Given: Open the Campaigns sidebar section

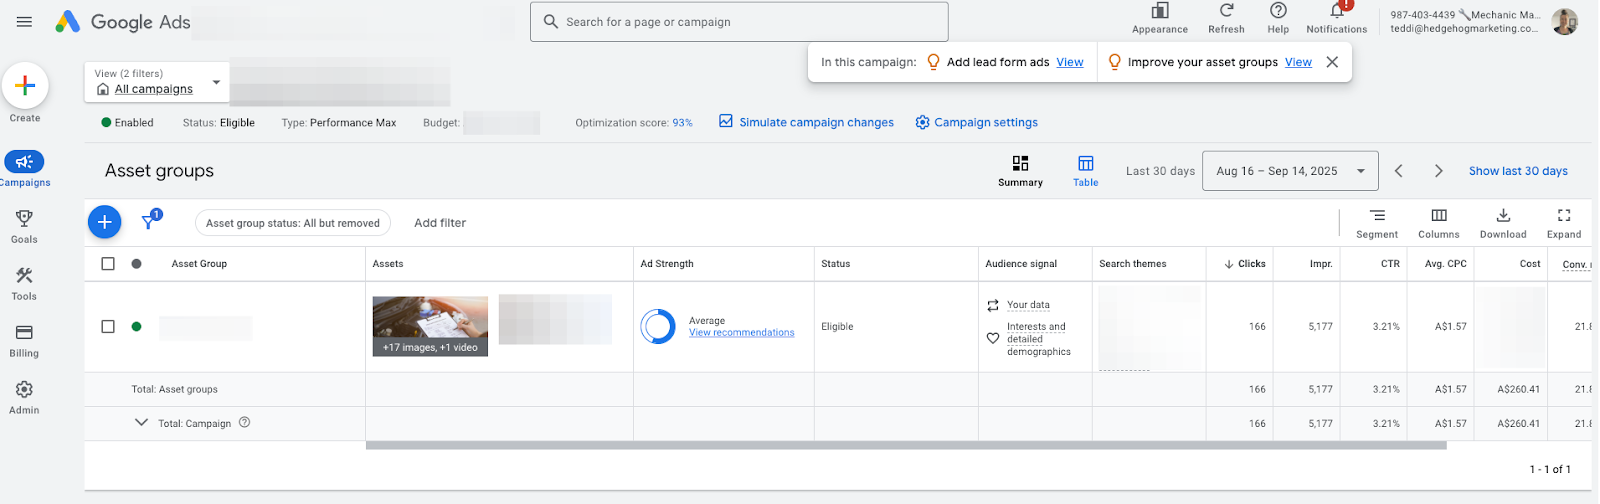Looking at the screenshot, I should 24,168.
